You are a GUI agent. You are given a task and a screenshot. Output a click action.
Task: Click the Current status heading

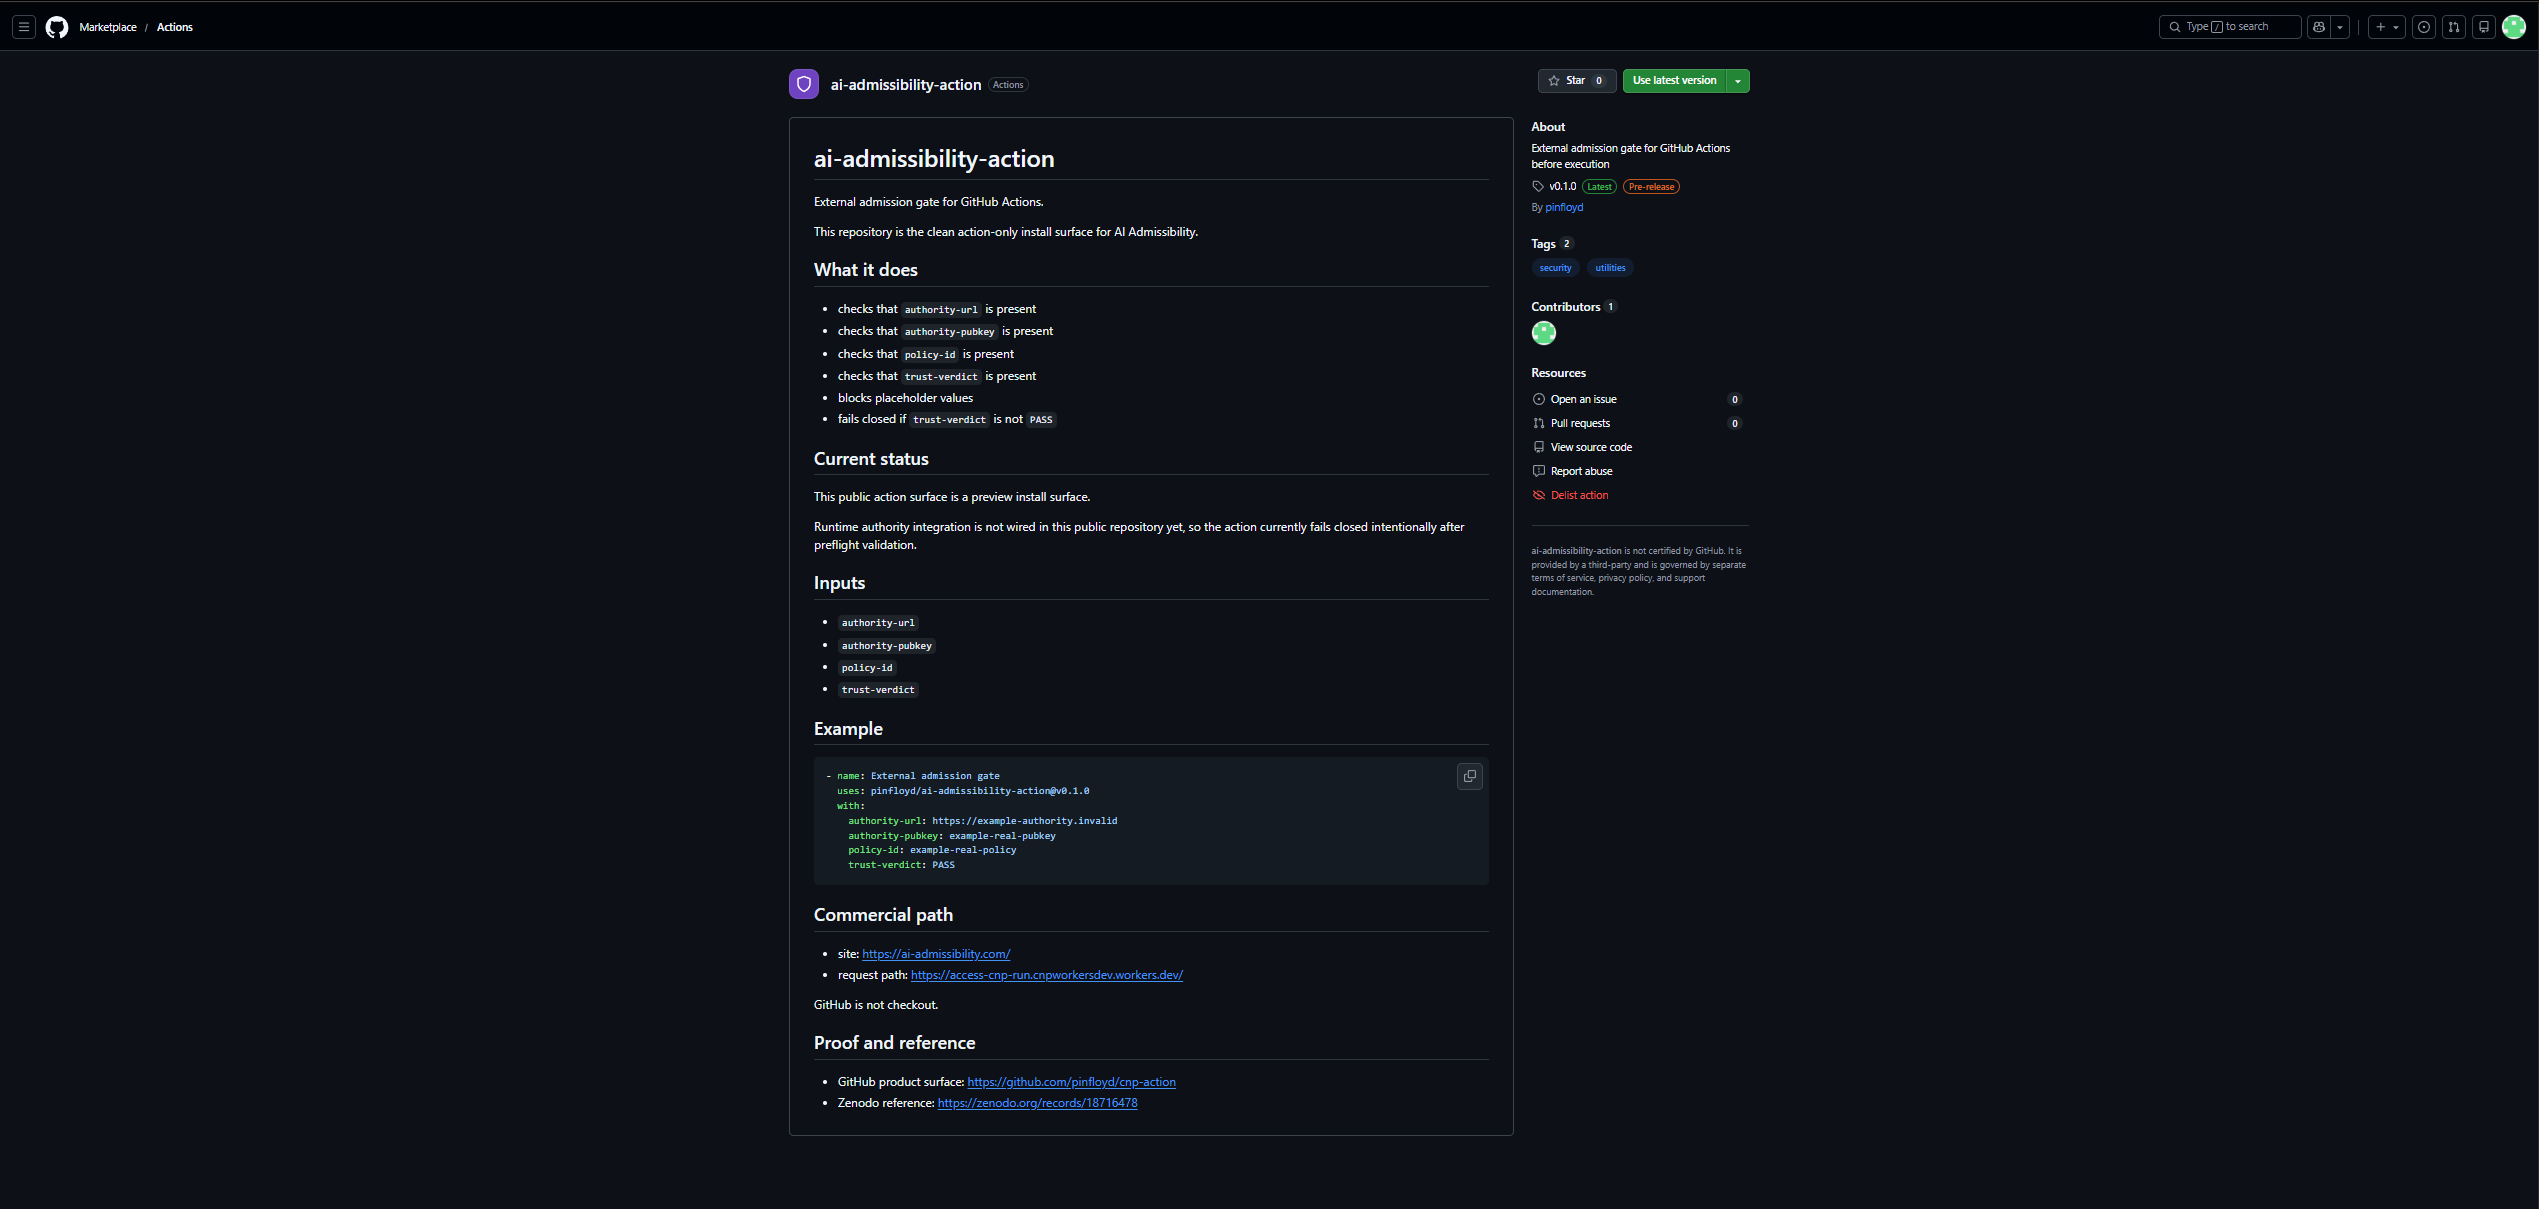(x=871, y=459)
